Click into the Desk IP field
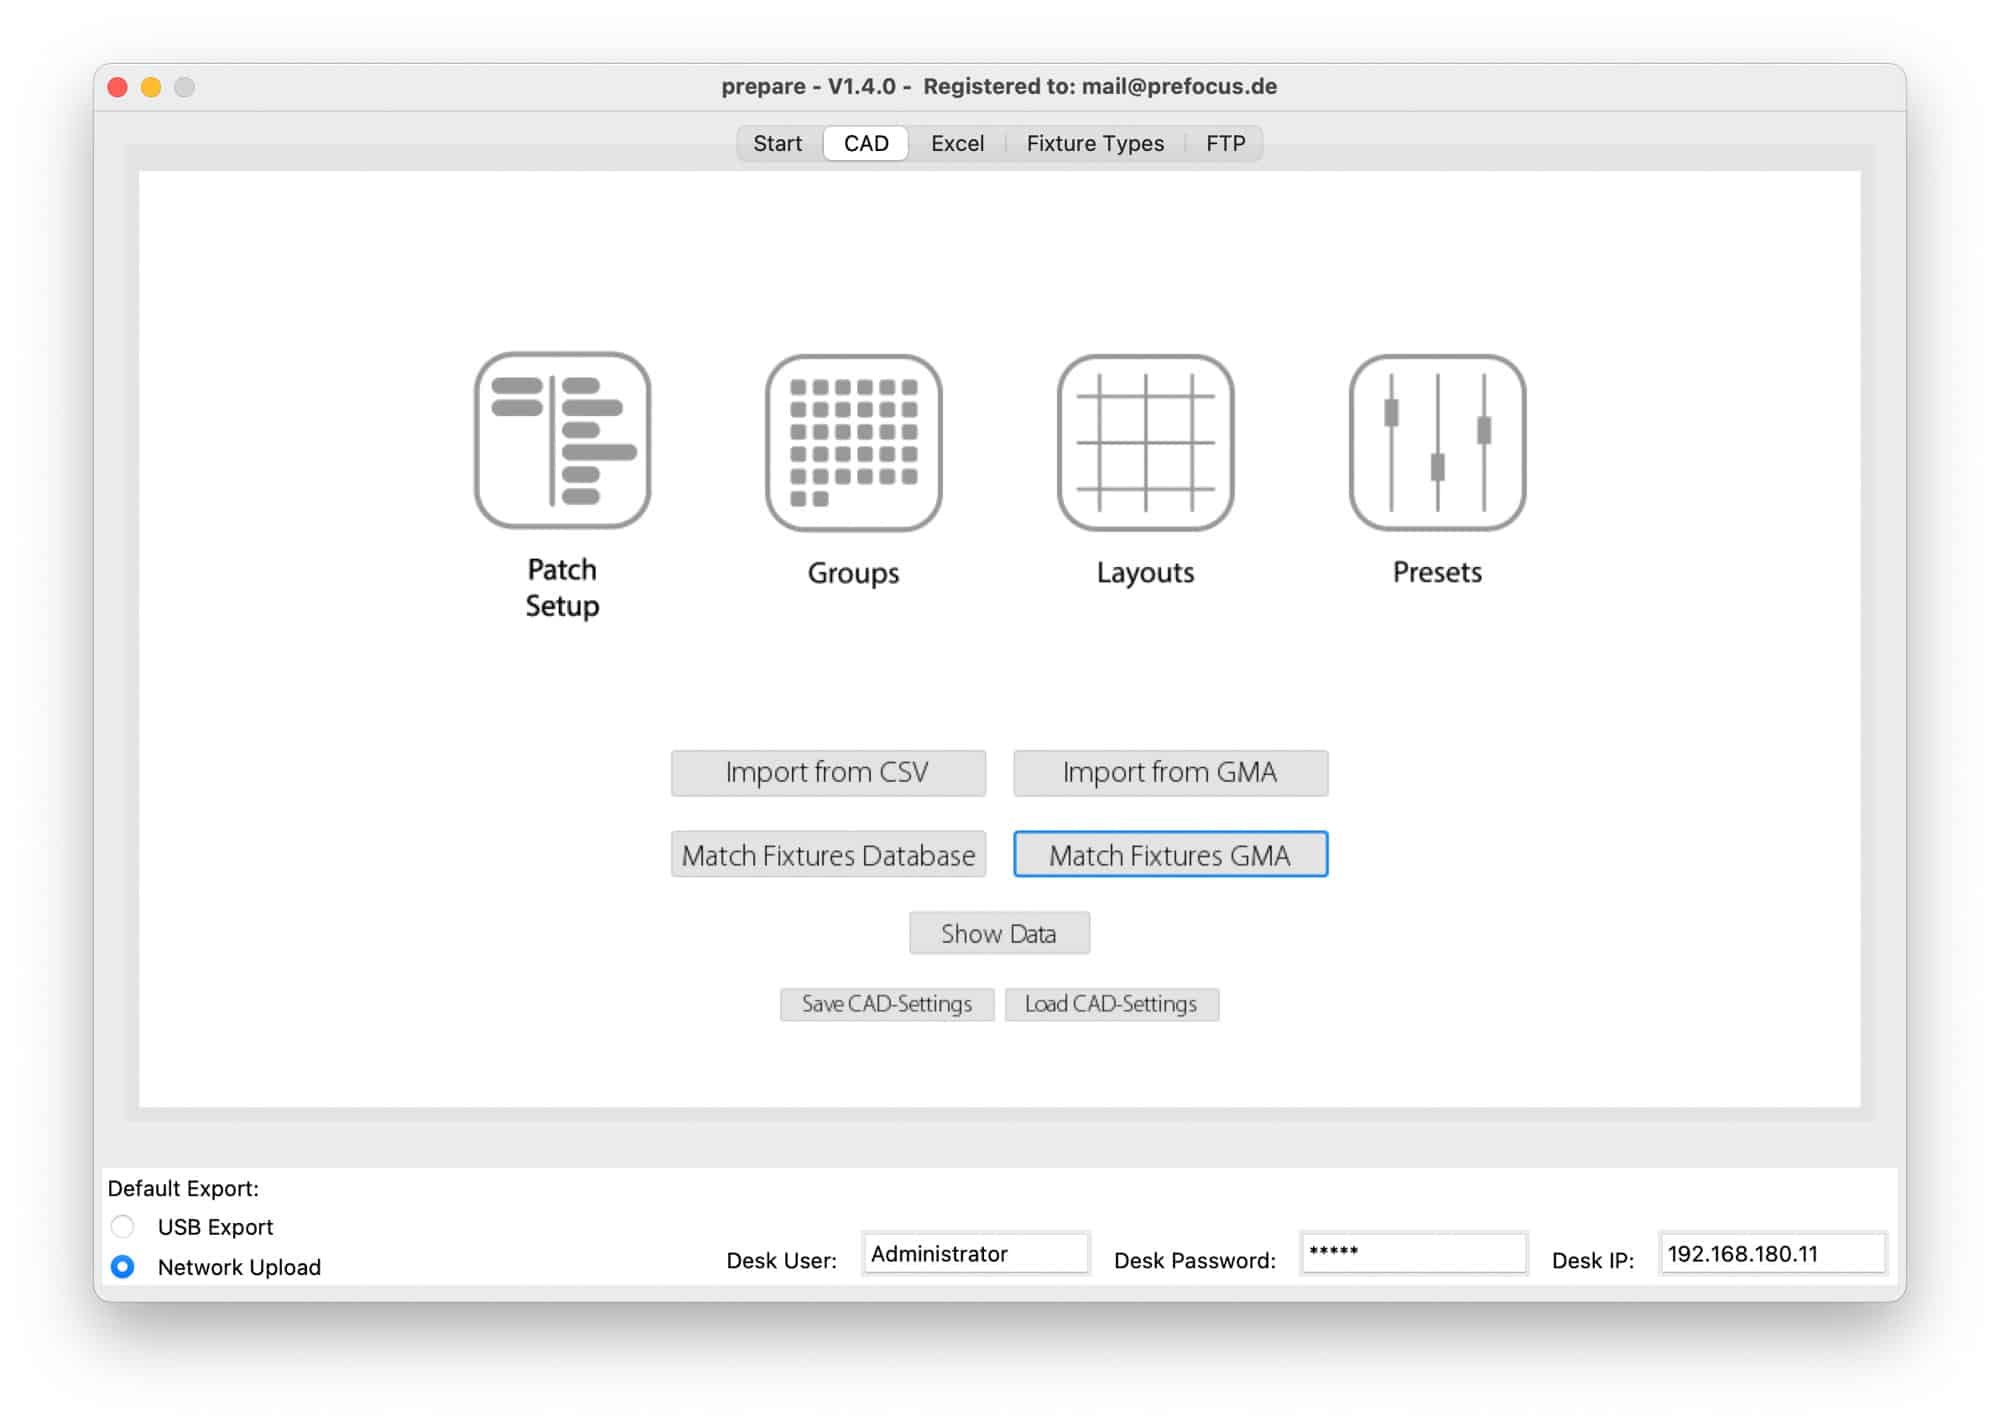The width and height of the screenshot is (2000, 1426). pos(1771,1253)
